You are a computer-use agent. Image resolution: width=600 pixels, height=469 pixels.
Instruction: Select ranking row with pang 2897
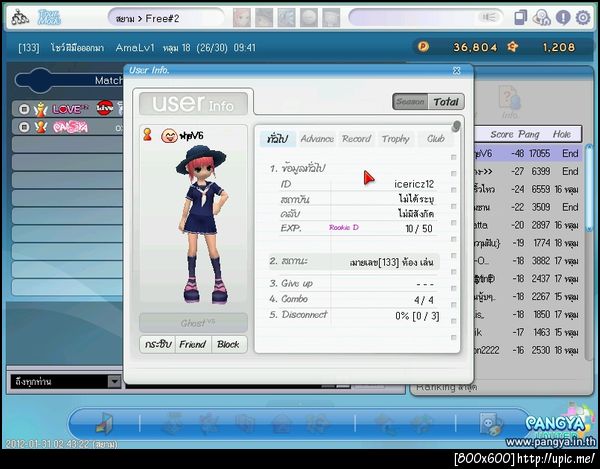click(x=528, y=225)
